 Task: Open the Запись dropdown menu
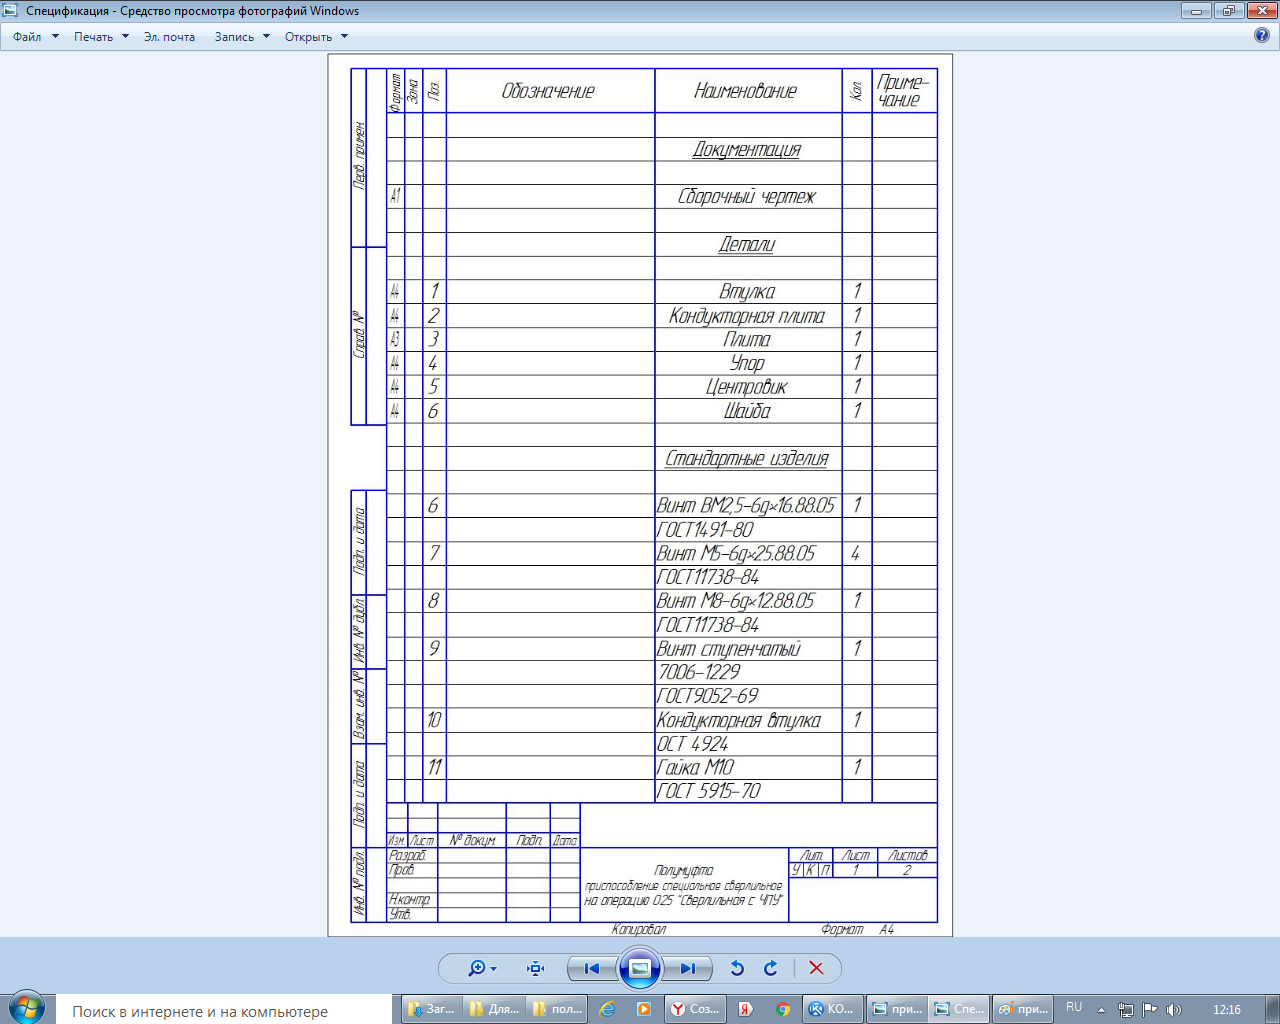(242, 37)
